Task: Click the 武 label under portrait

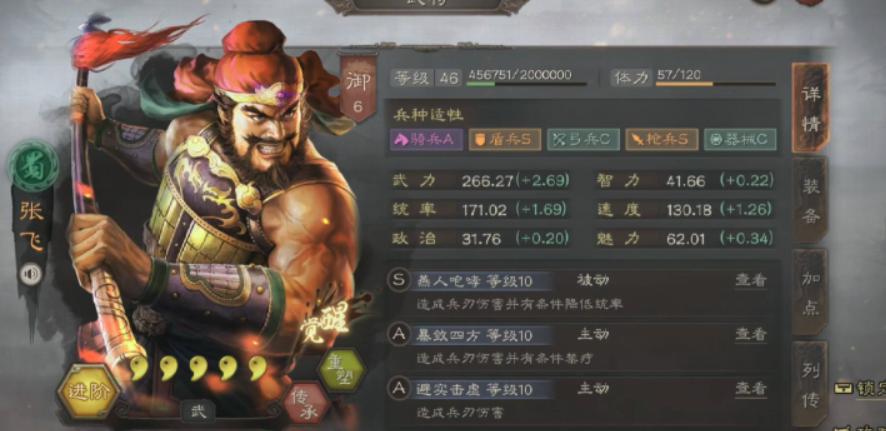Action: pos(198,411)
